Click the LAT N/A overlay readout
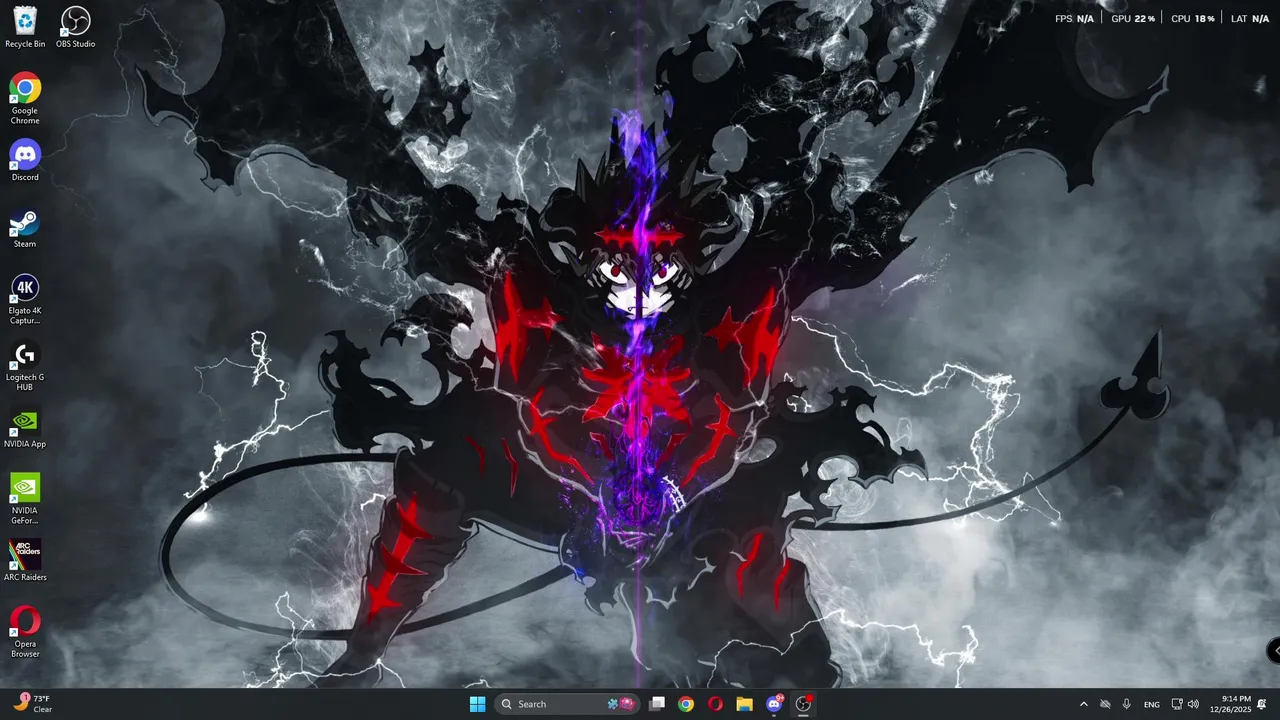 1250,19
